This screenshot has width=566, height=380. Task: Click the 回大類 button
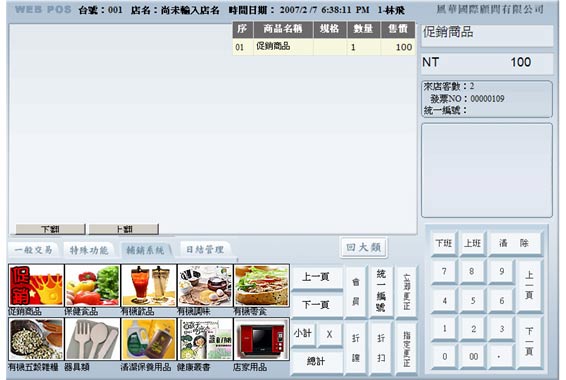363,248
